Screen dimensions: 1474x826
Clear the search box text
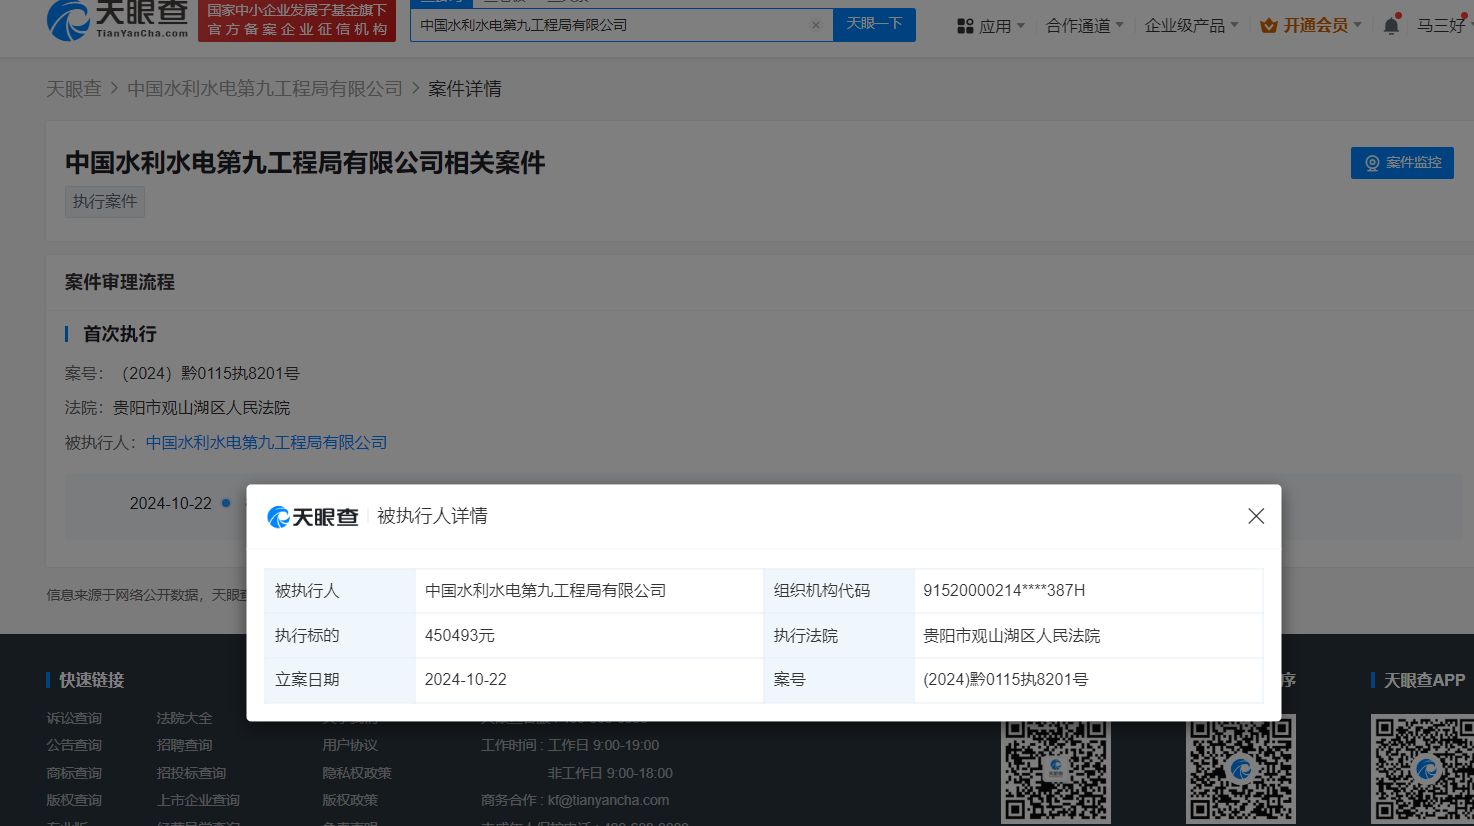(816, 25)
